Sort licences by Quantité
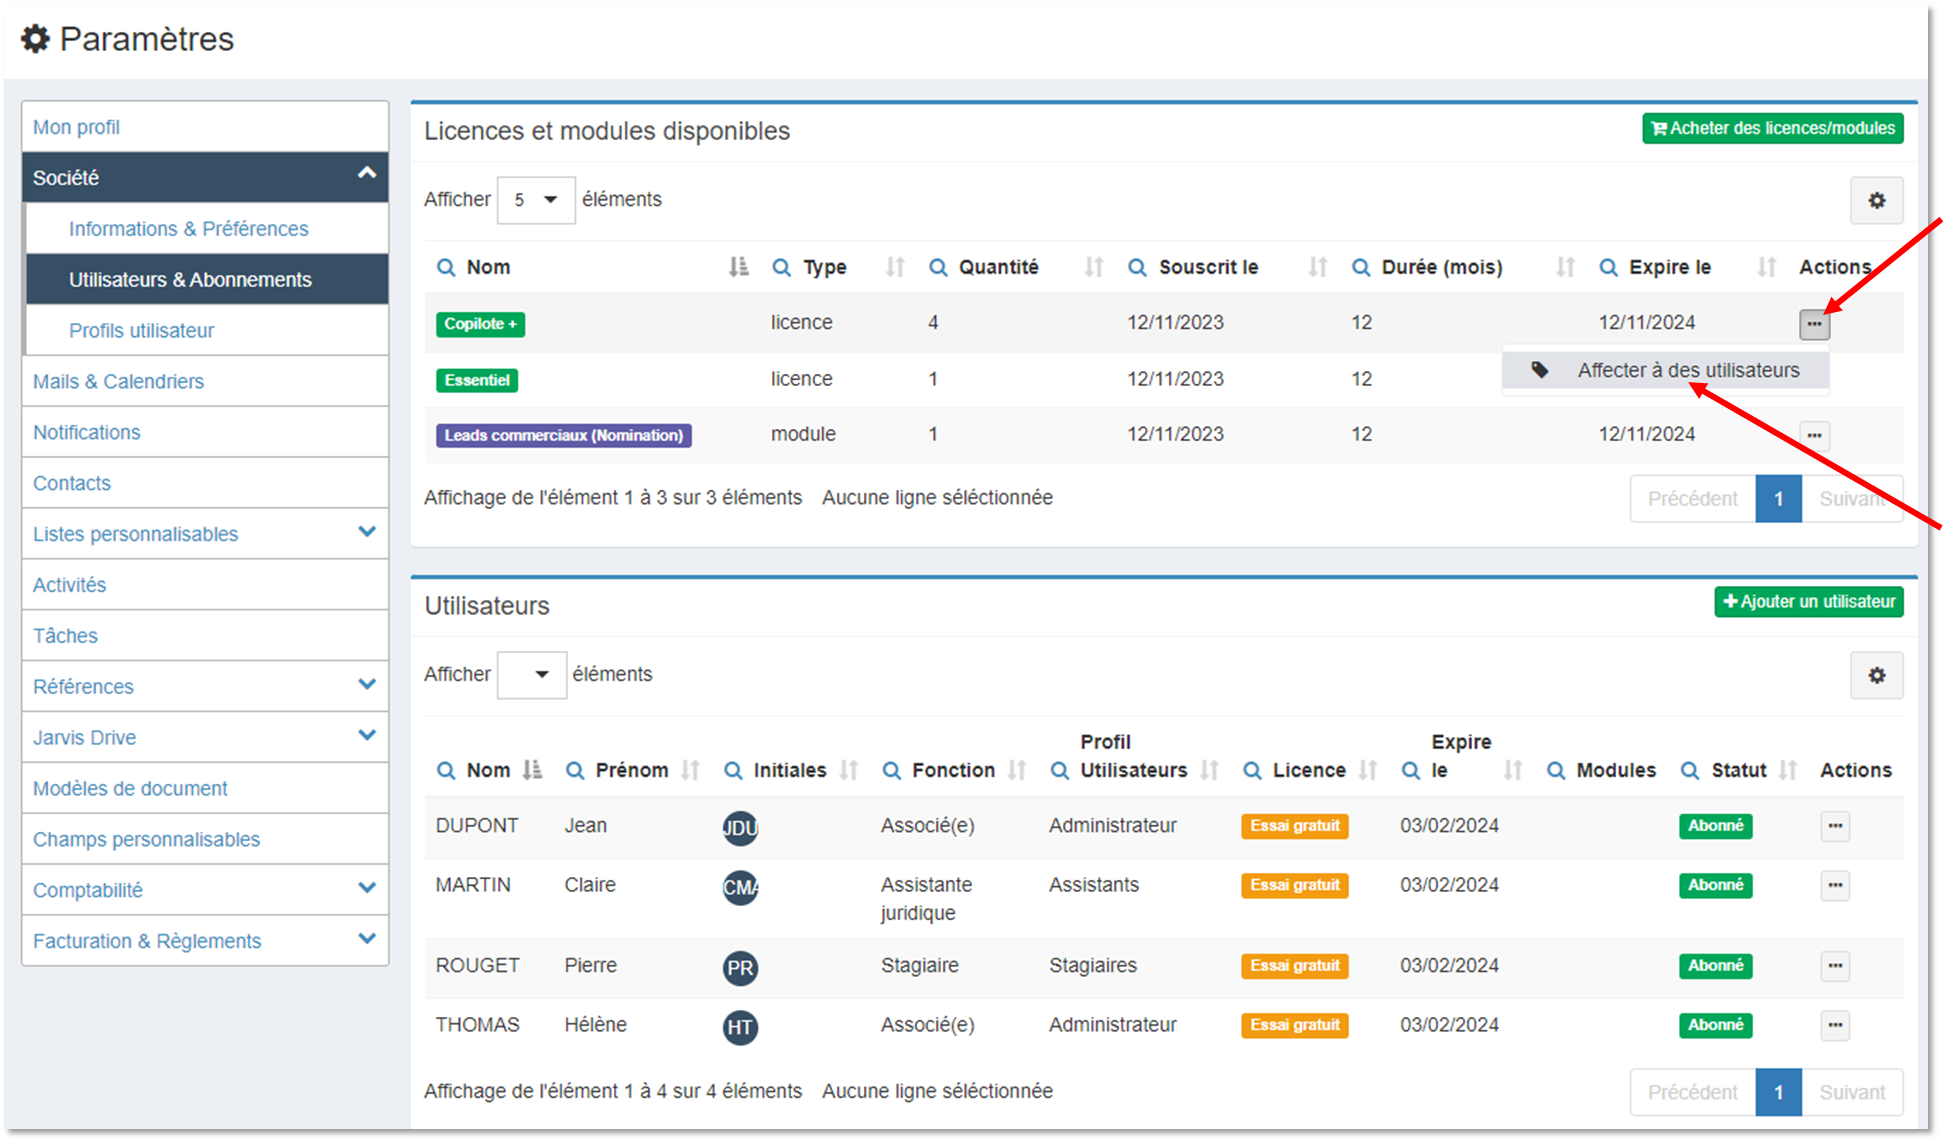Screen dimensions: 1944x1142 coord(1094,267)
